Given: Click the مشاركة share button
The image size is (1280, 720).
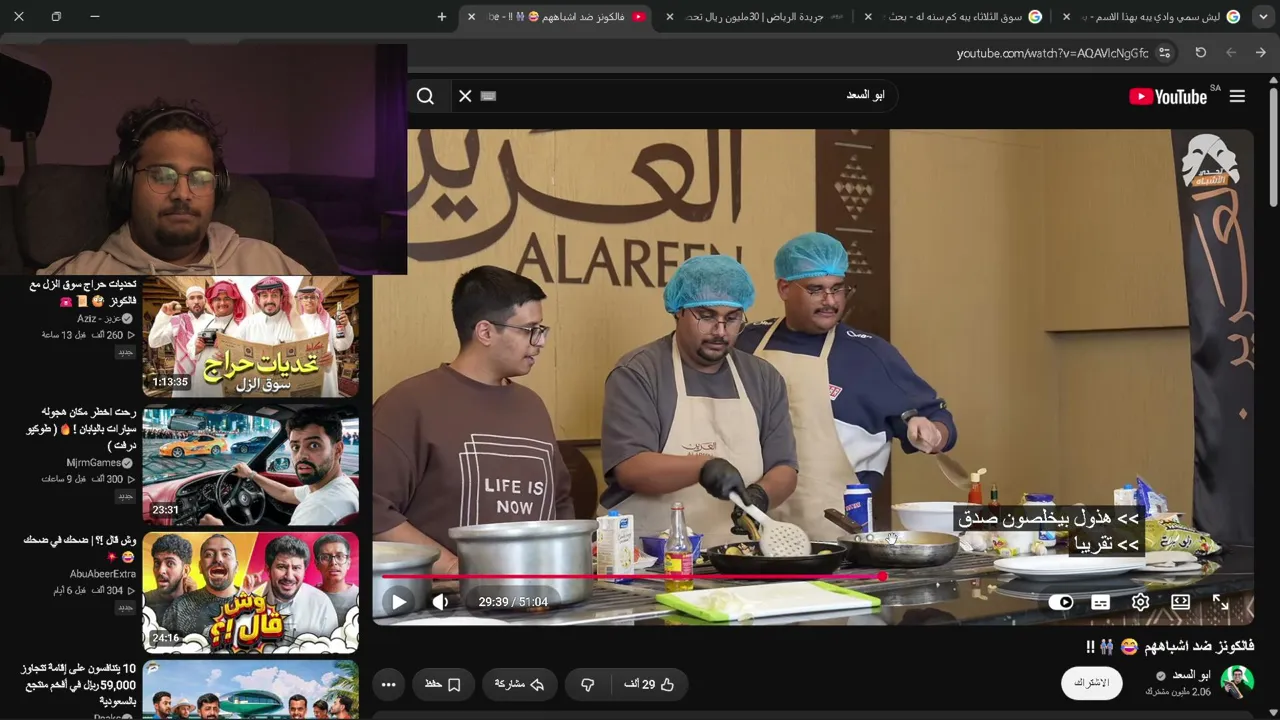Looking at the screenshot, I should [519, 684].
